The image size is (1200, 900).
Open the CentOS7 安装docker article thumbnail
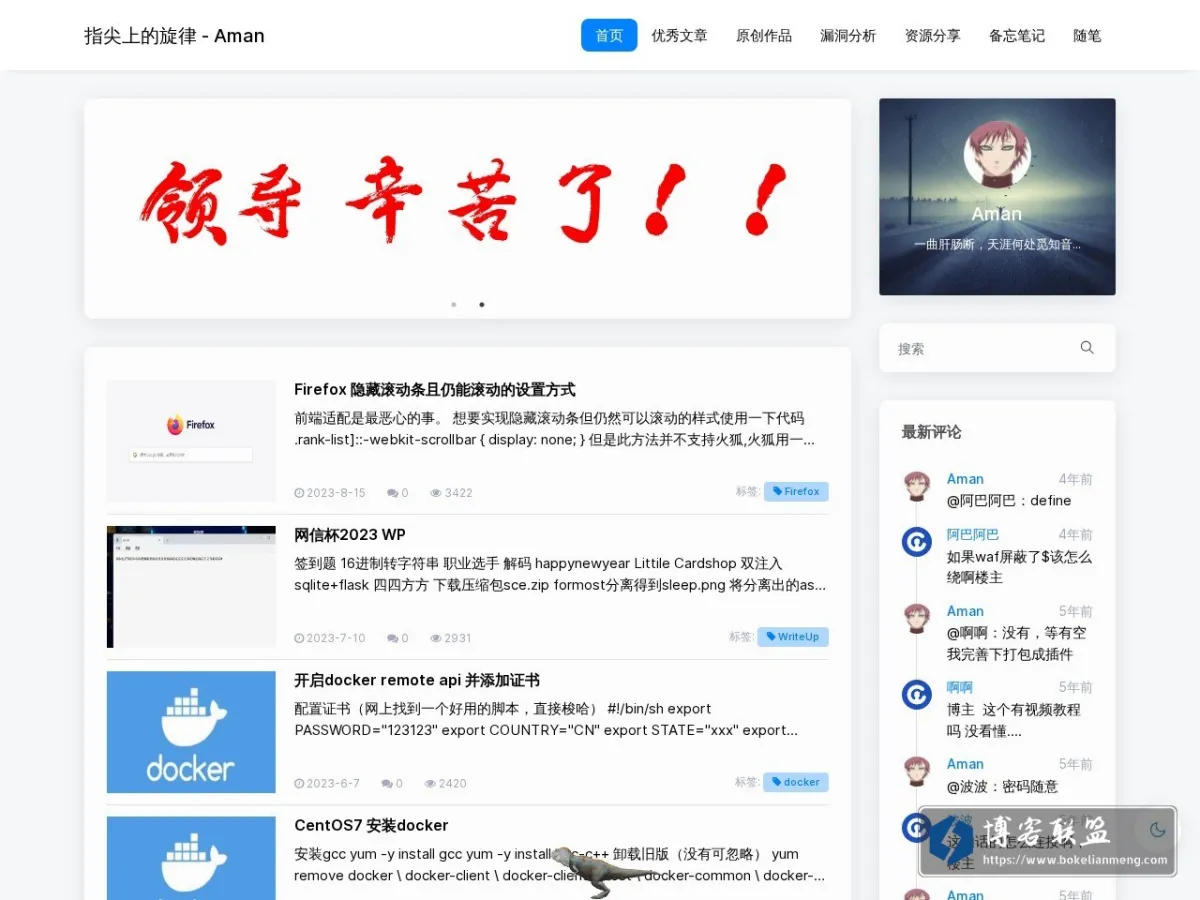[191, 858]
